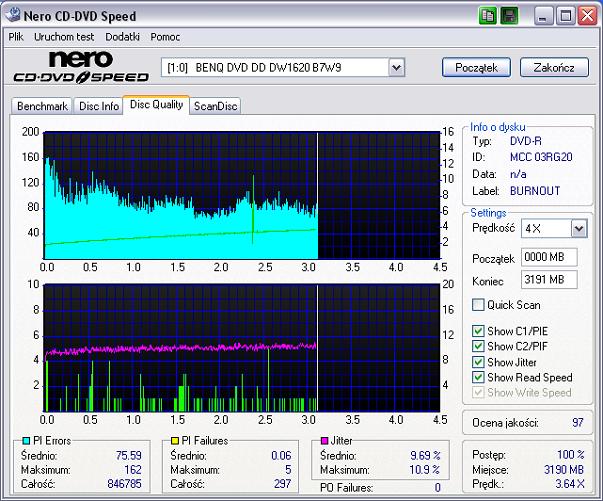This screenshot has height=501, width=603.
Task: Enable the Quick Scan checkbox
Action: point(478,305)
